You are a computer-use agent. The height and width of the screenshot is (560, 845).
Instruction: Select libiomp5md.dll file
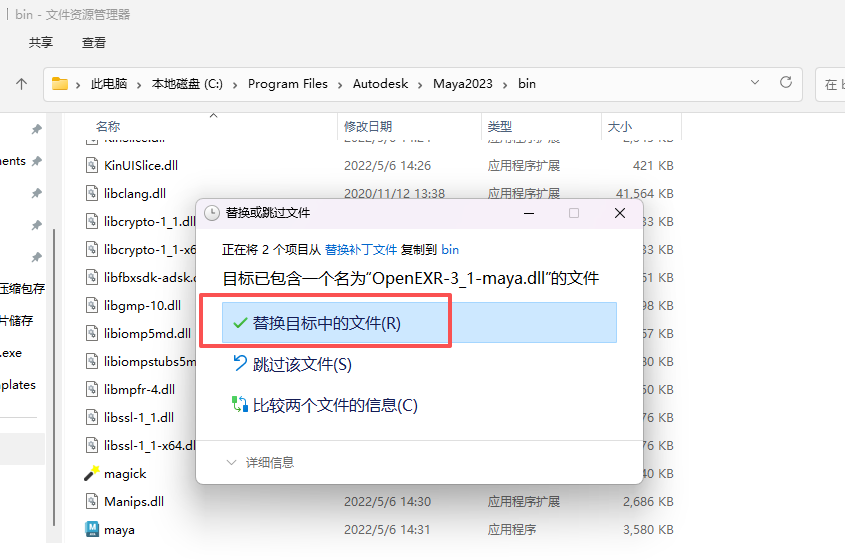tap(147, 334)
